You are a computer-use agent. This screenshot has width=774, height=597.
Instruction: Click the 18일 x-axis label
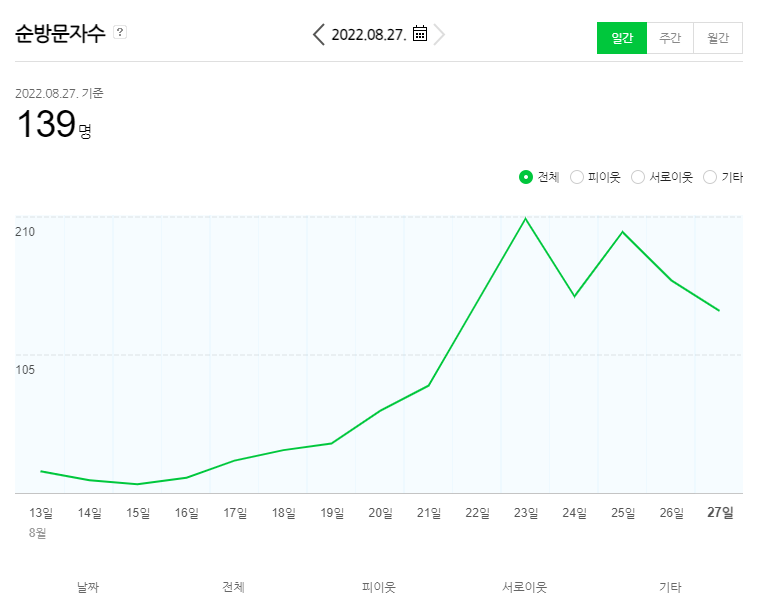(283, 513)
